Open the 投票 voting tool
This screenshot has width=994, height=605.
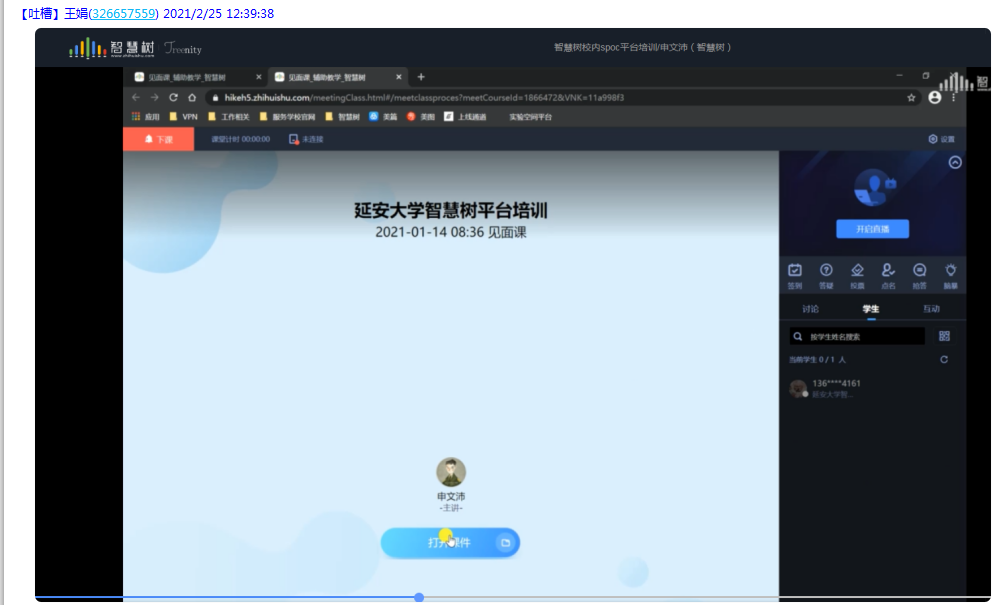(x=857, y=274)
